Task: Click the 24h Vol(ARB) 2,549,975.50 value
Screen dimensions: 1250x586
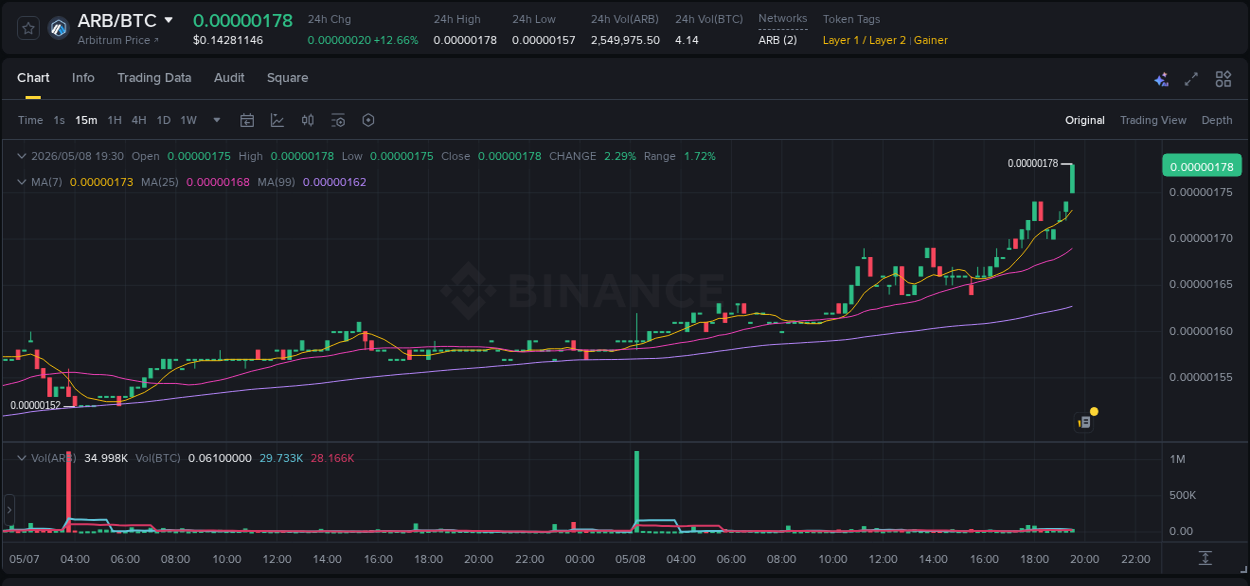Action: point(625,40)
